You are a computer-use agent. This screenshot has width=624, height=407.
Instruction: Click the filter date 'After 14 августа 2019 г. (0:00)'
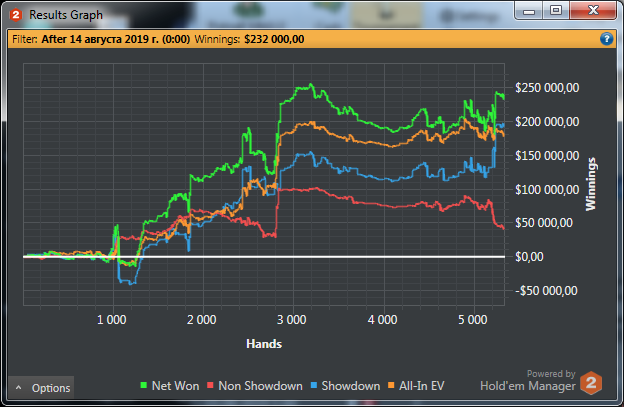[116, 39]
